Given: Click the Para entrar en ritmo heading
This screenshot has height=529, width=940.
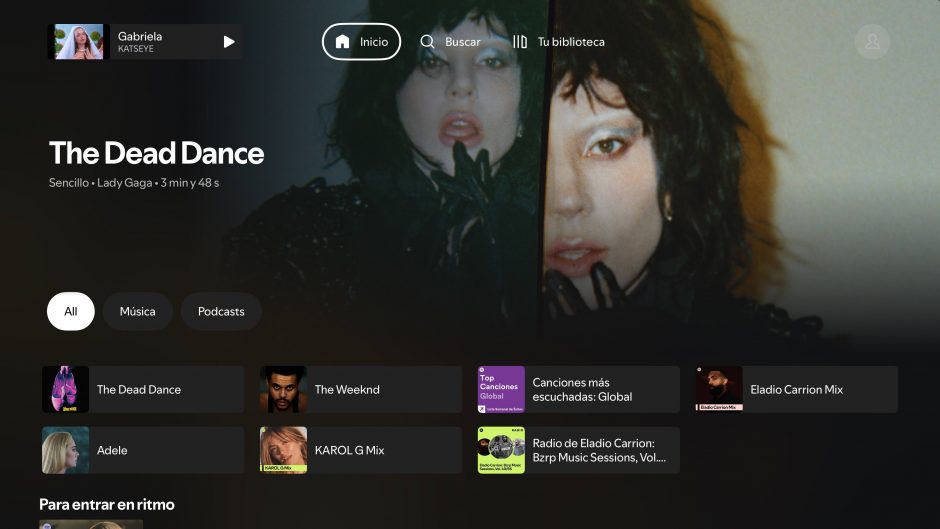Looking at the screenshot, I should pos(107,504).
